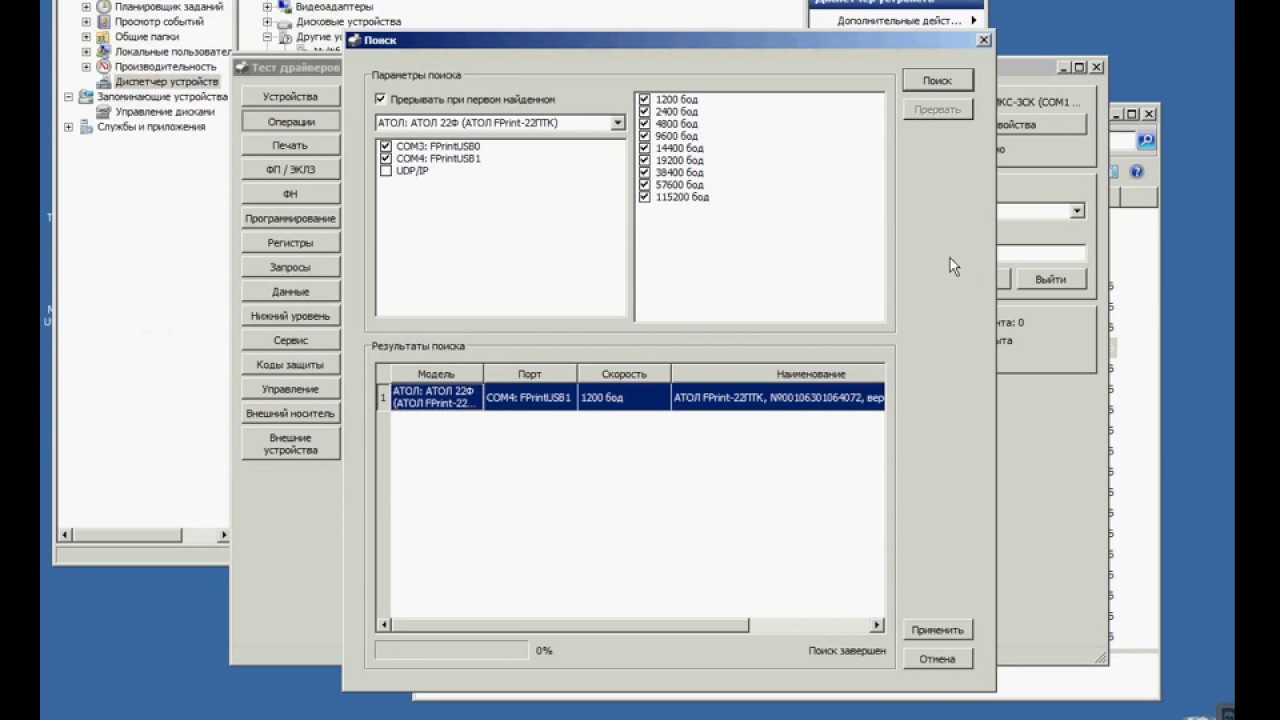Click the blue magnifier search icon
This screenshot has height=720, width=1280.
pos(1146,141)
